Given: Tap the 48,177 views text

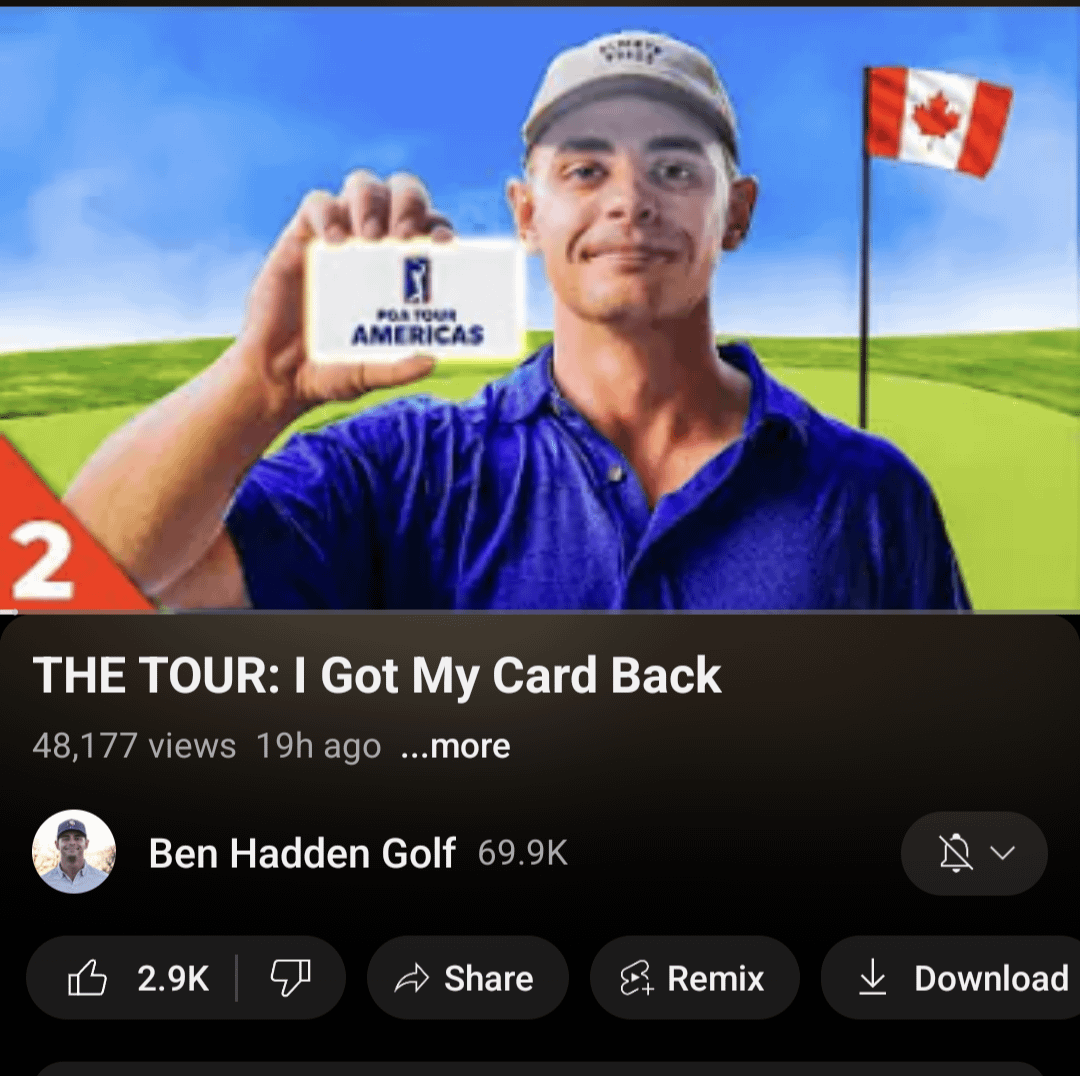Looking at the screenshot, I should [x=134, y=746].
